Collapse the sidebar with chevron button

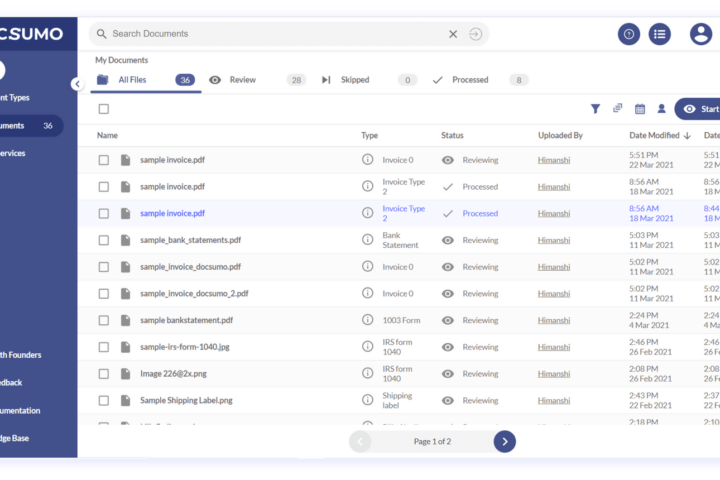(x=77, y=84)
